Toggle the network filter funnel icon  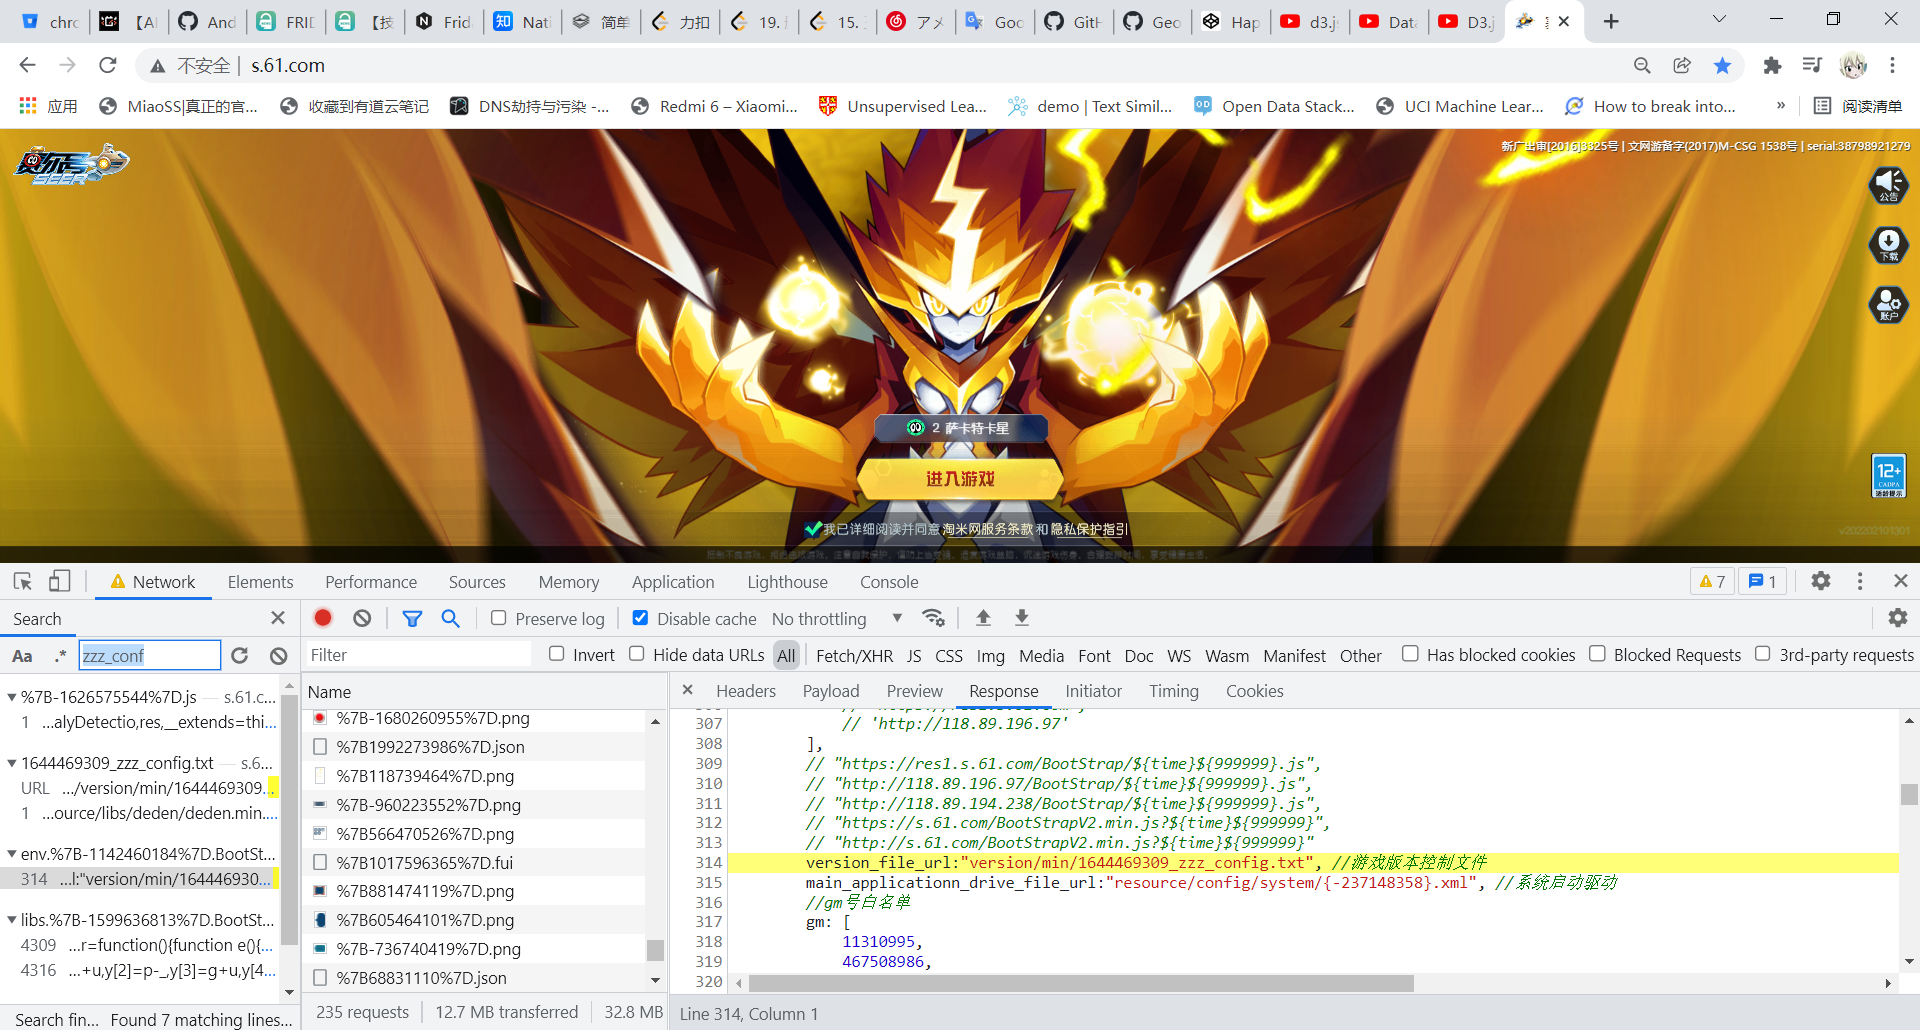point(412,618)
